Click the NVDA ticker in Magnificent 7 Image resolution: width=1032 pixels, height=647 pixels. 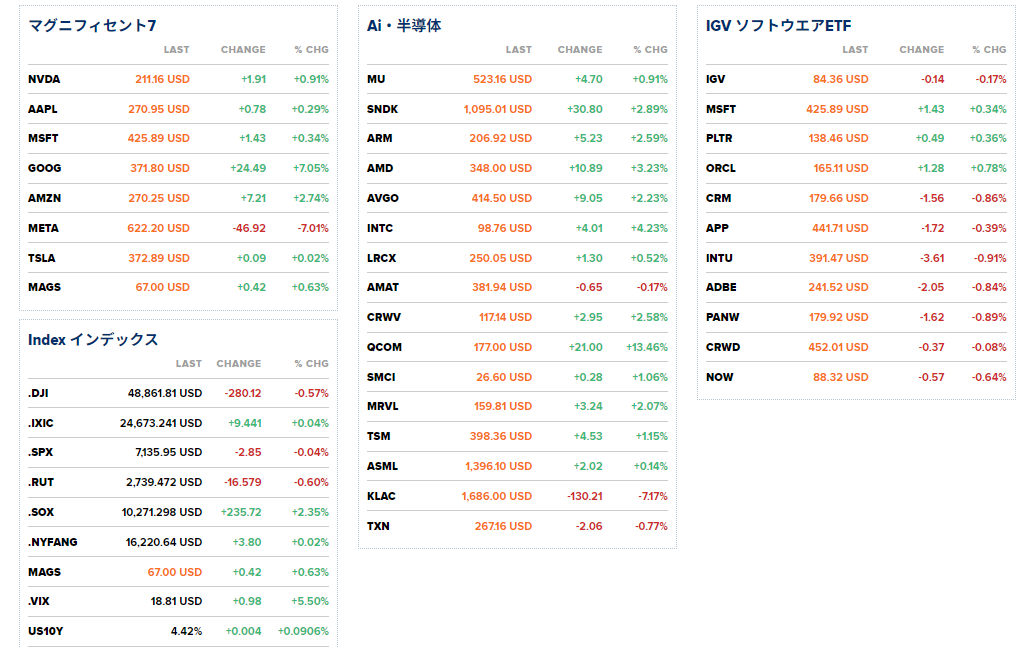pos(44,79)
